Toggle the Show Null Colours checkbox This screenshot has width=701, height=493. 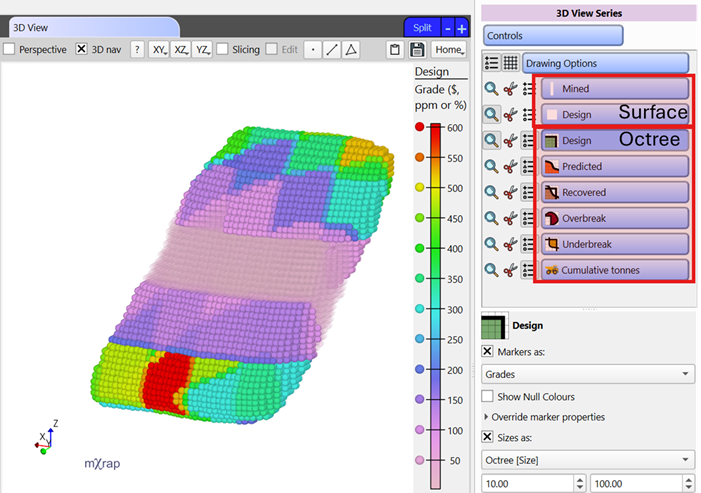click(x=488, y=397)
